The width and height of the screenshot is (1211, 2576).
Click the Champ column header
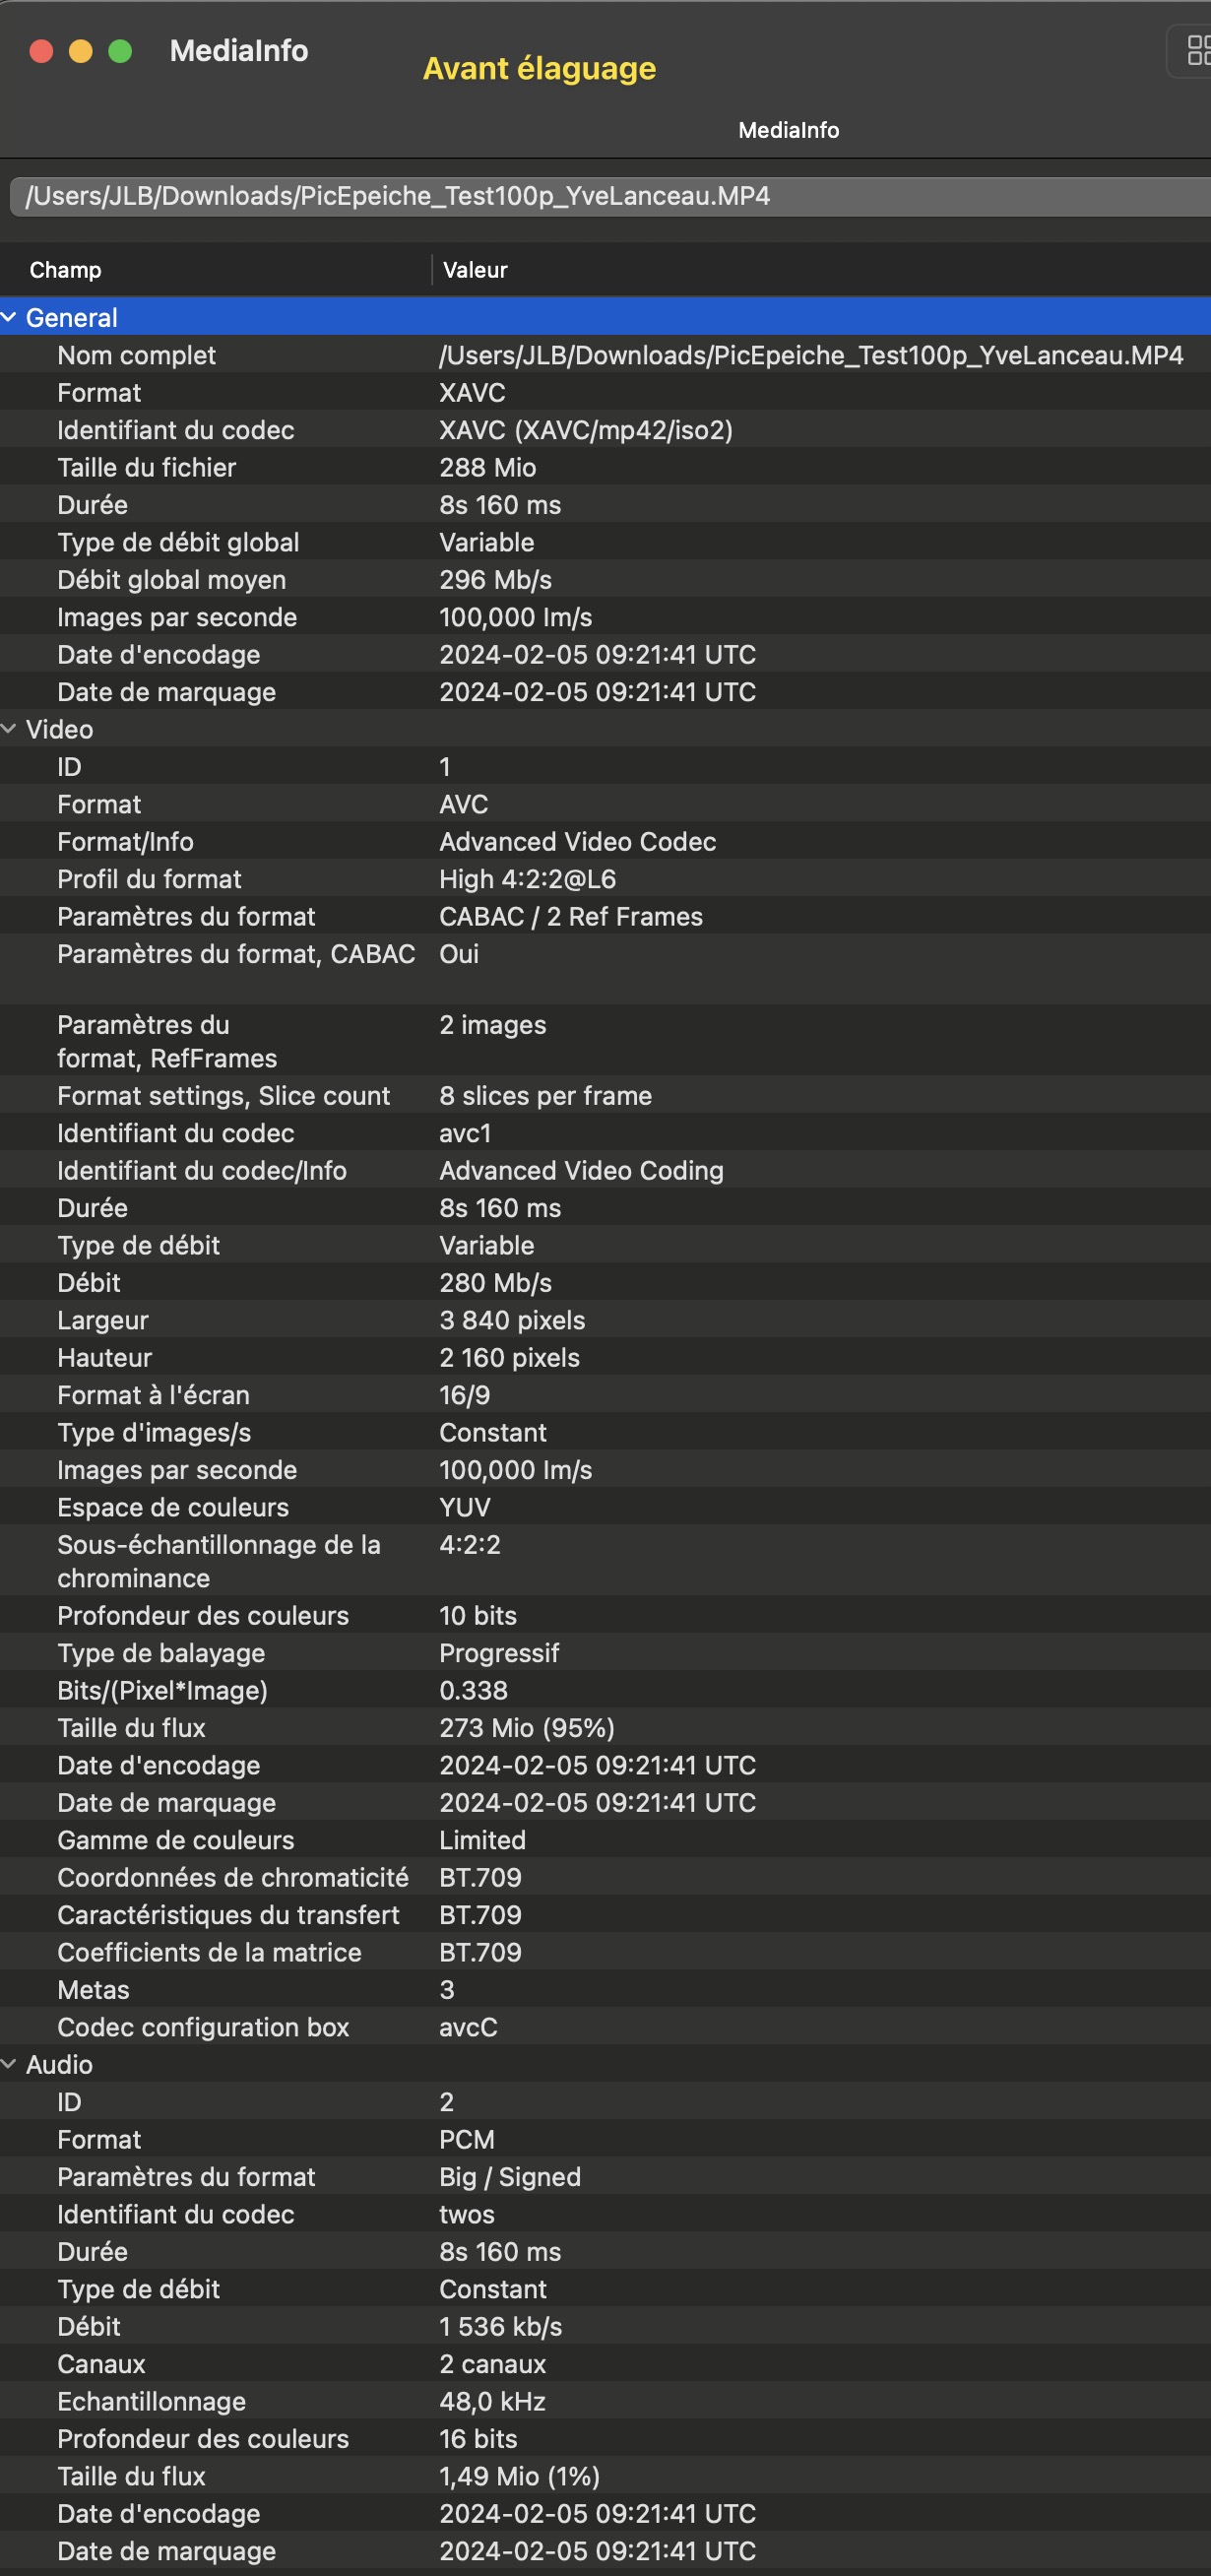[x=66, y=270]
